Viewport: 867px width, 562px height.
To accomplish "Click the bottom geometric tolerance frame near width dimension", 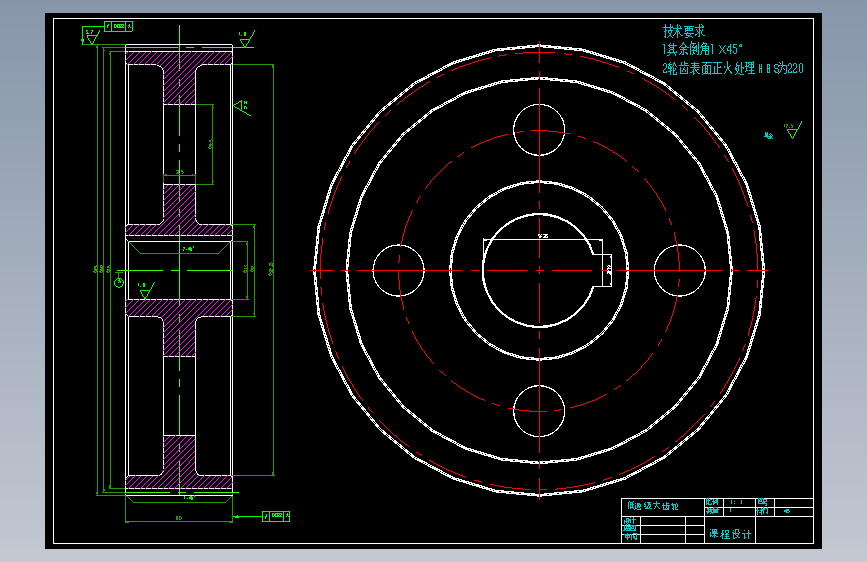I will coord(276,516).
